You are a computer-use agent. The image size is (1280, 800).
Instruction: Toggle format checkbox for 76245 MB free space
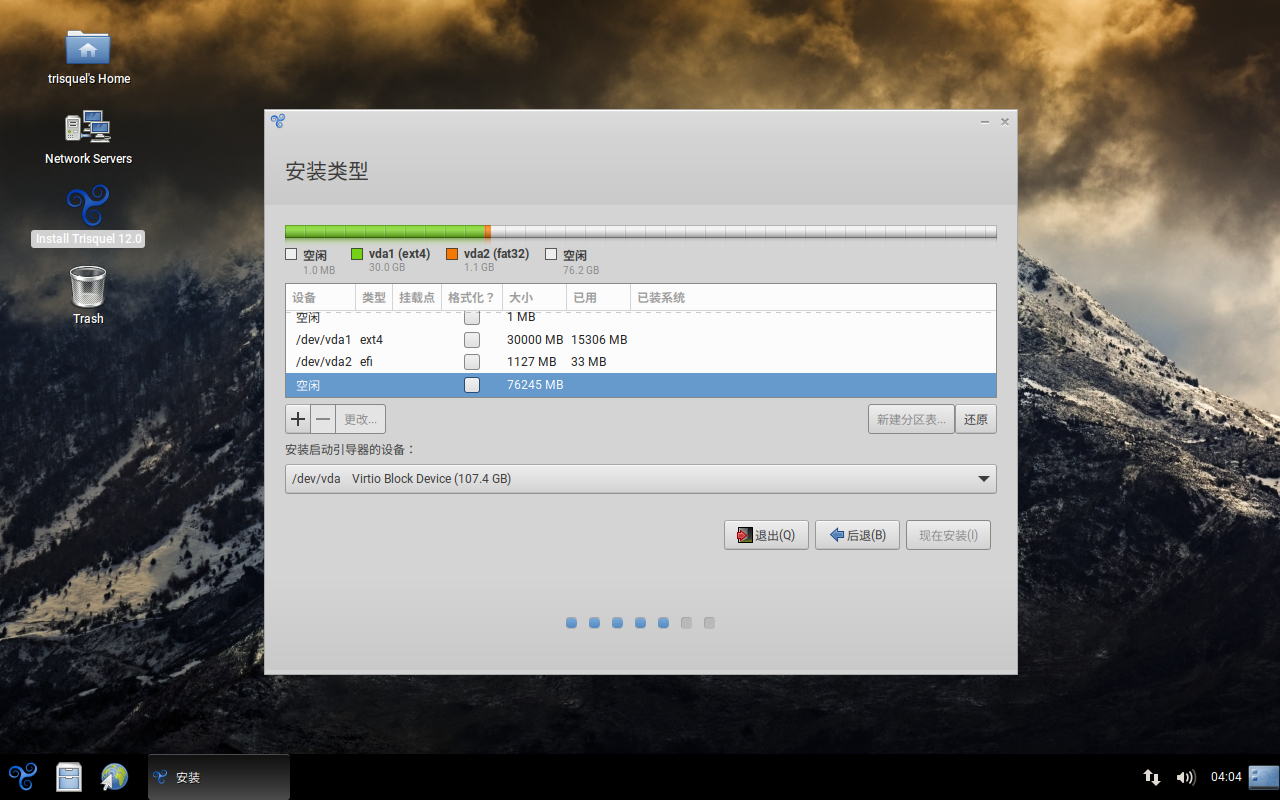pos(472,385)
